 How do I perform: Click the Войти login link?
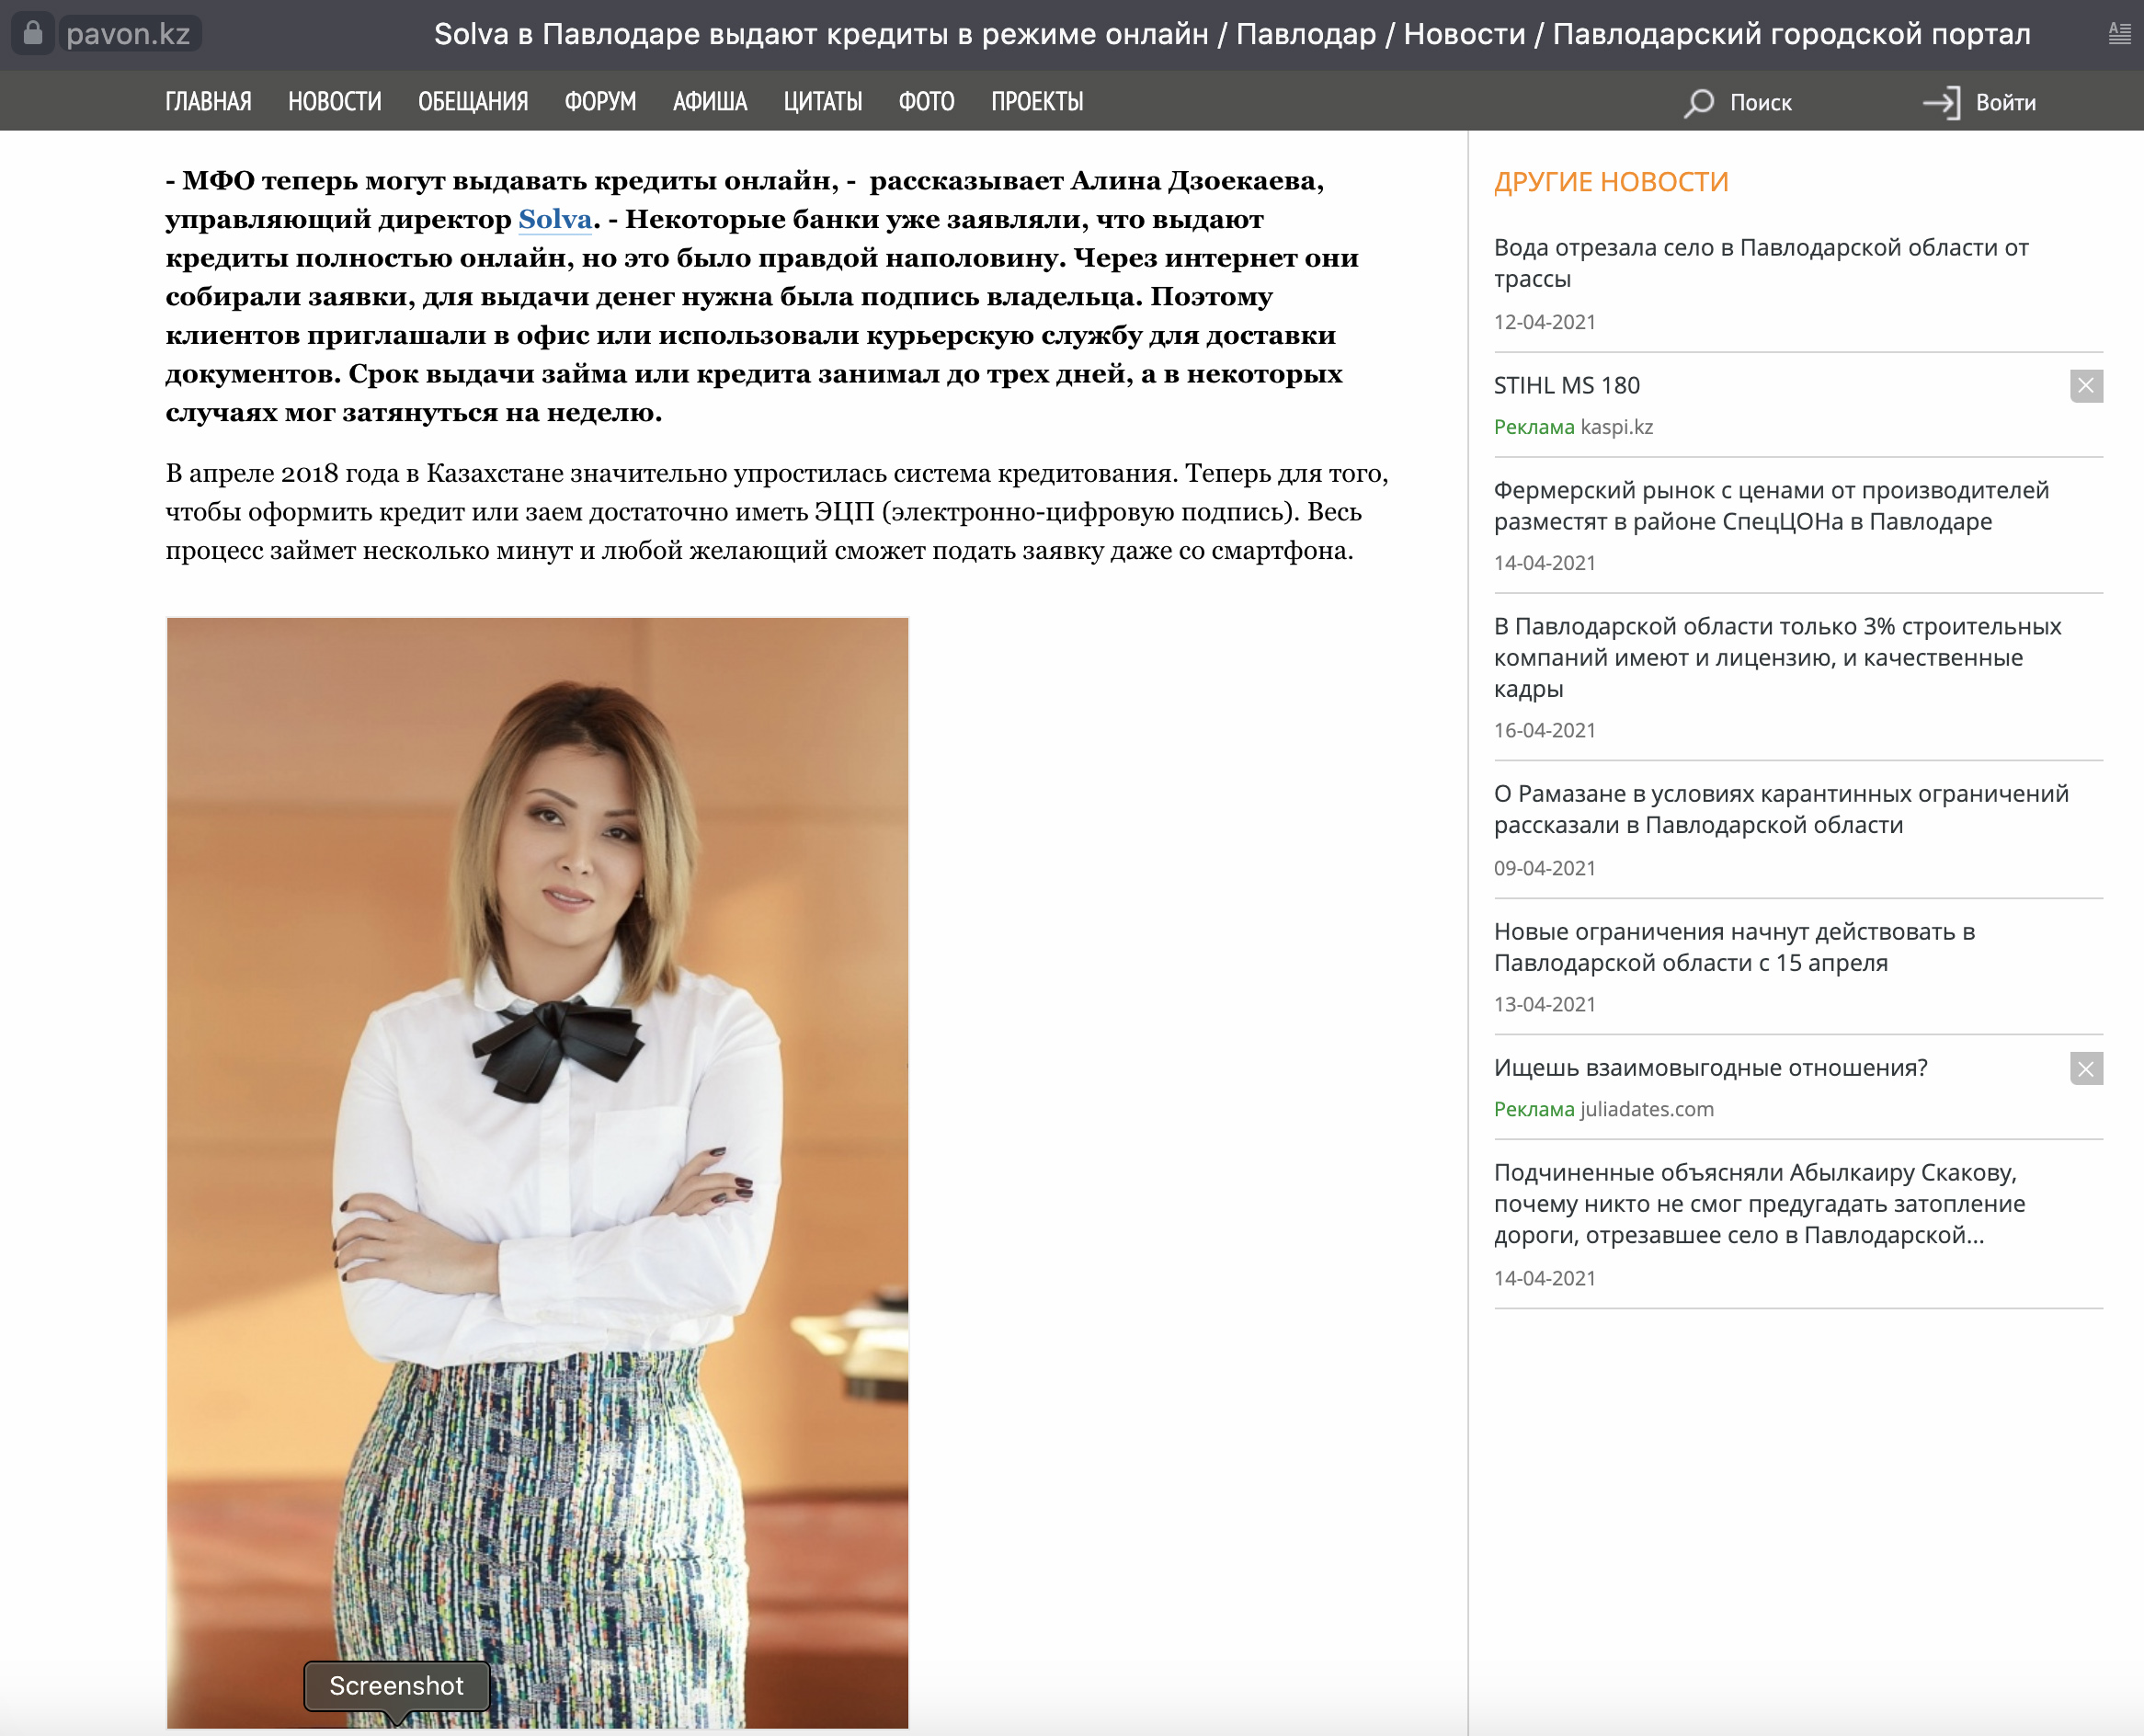[2005, 103]
